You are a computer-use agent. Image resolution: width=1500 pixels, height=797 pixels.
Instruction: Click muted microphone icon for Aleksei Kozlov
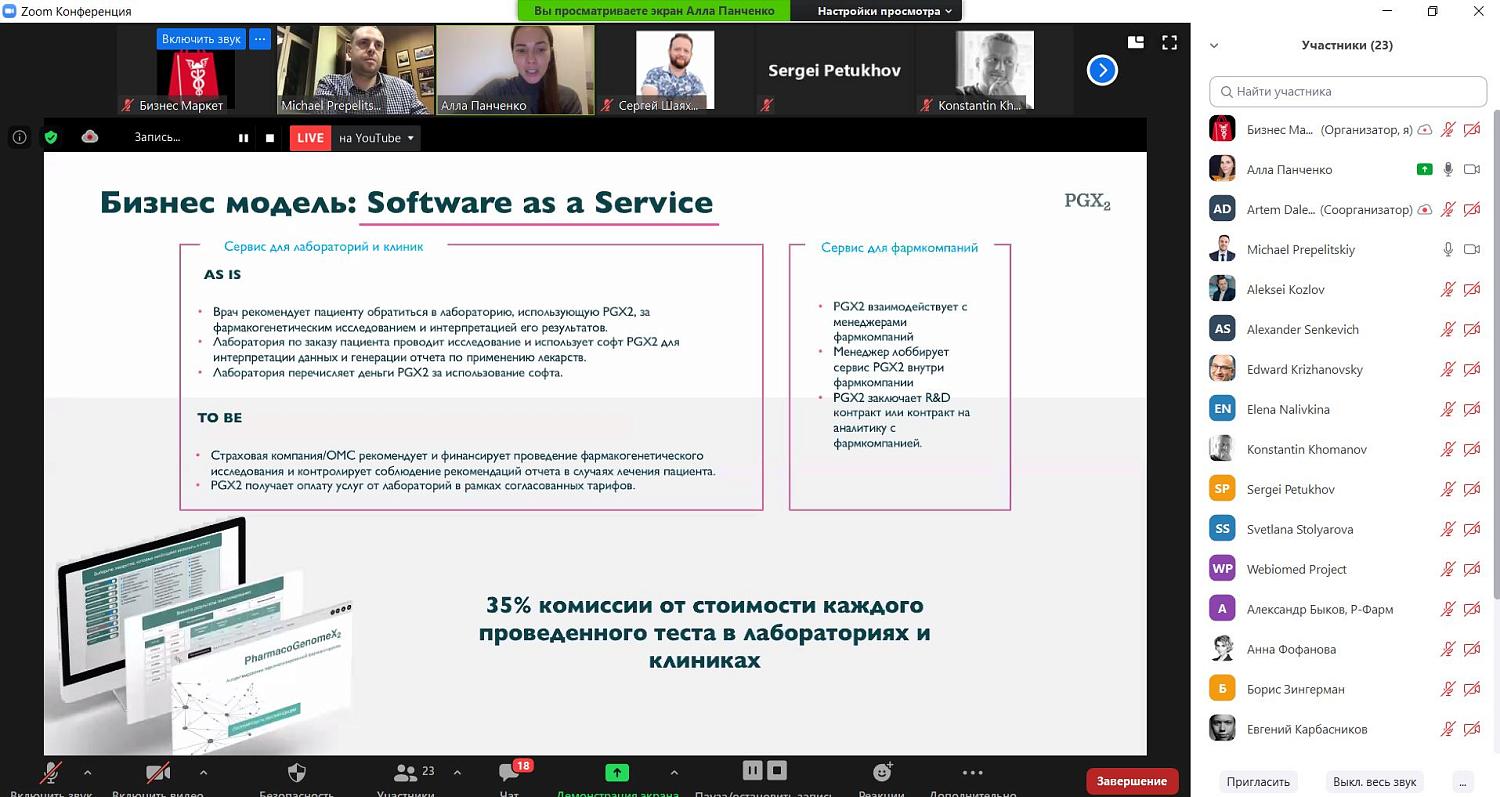[x=1447, y=289]
